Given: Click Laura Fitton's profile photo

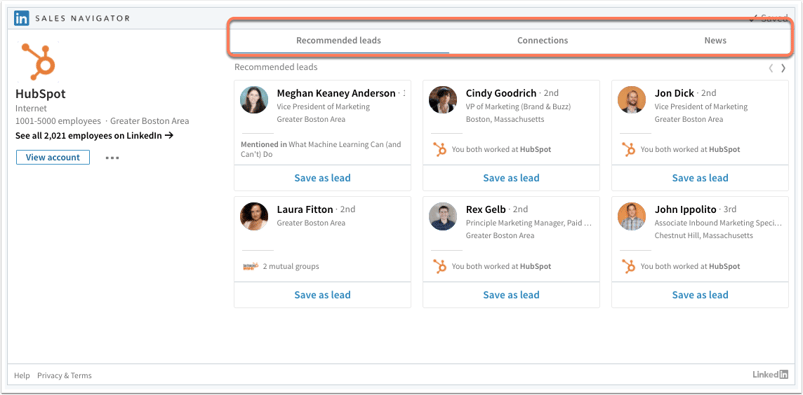Looking at the screenshot, I should (x=254, y=216).
